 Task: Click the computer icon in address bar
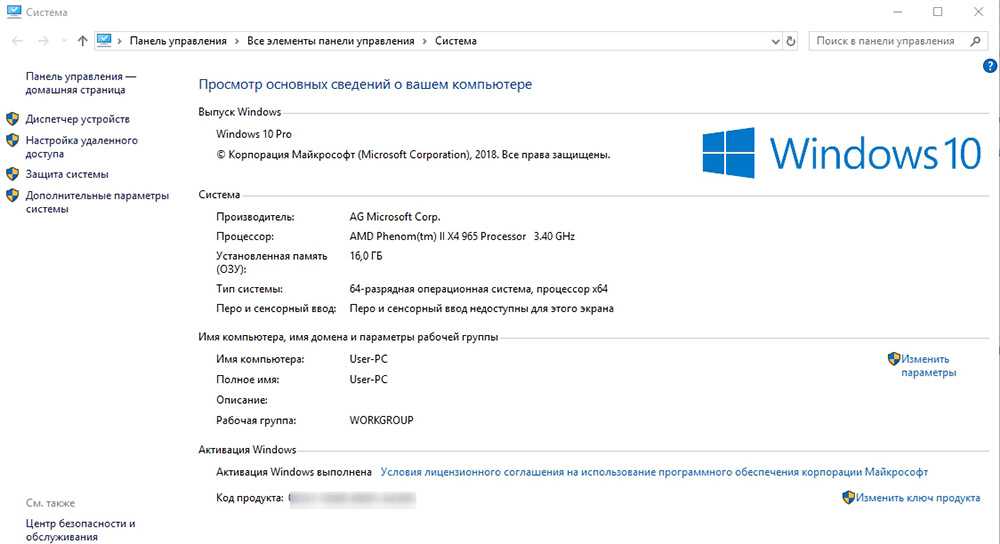coord(104,40)
